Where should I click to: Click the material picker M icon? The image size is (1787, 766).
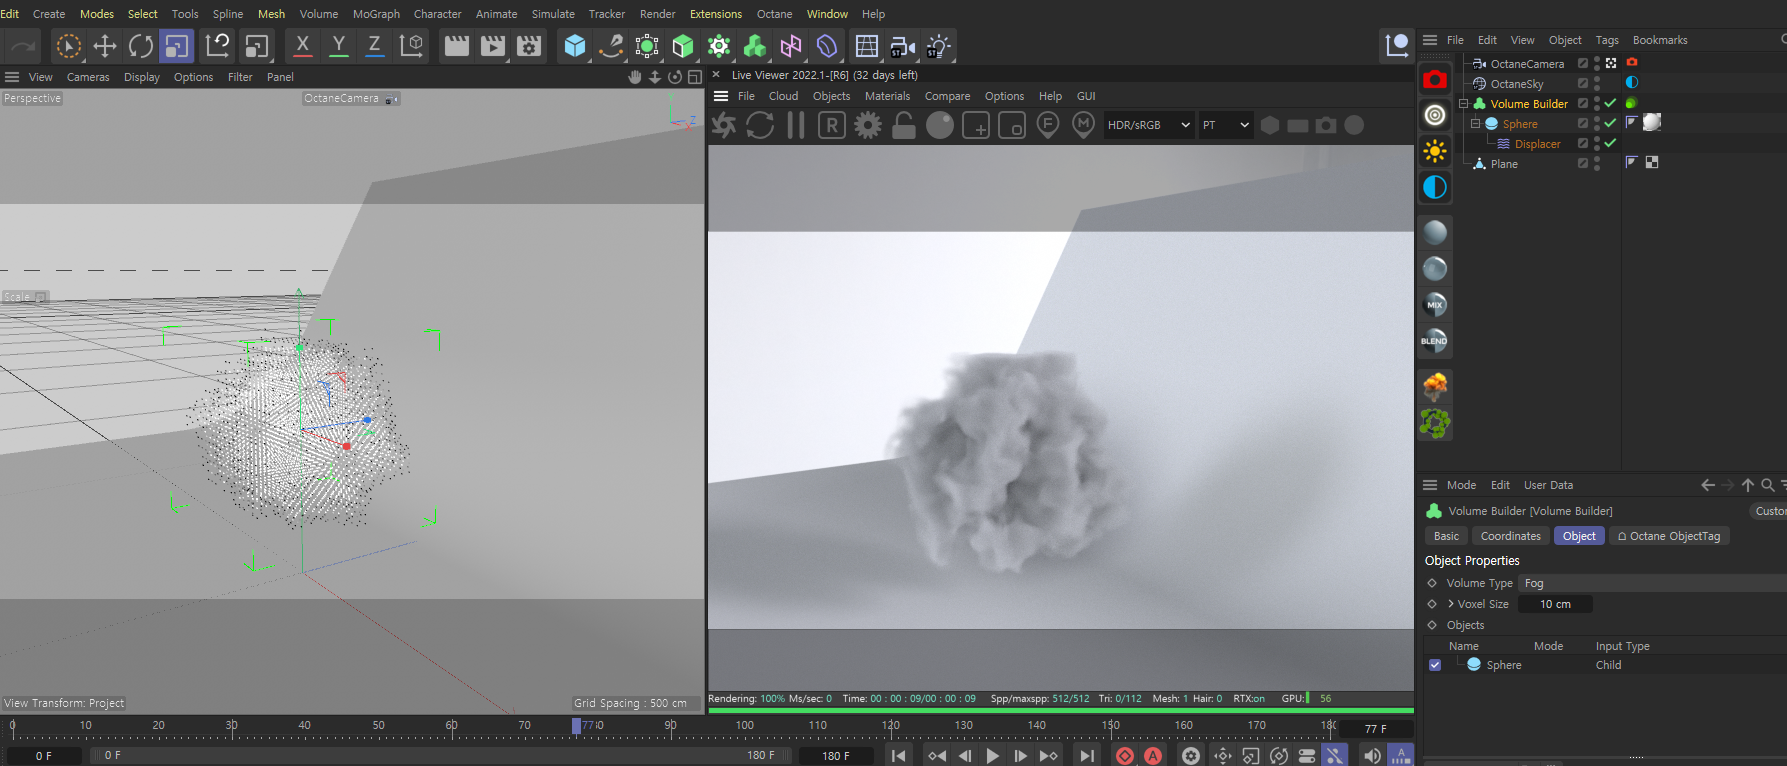point(1083,125)
